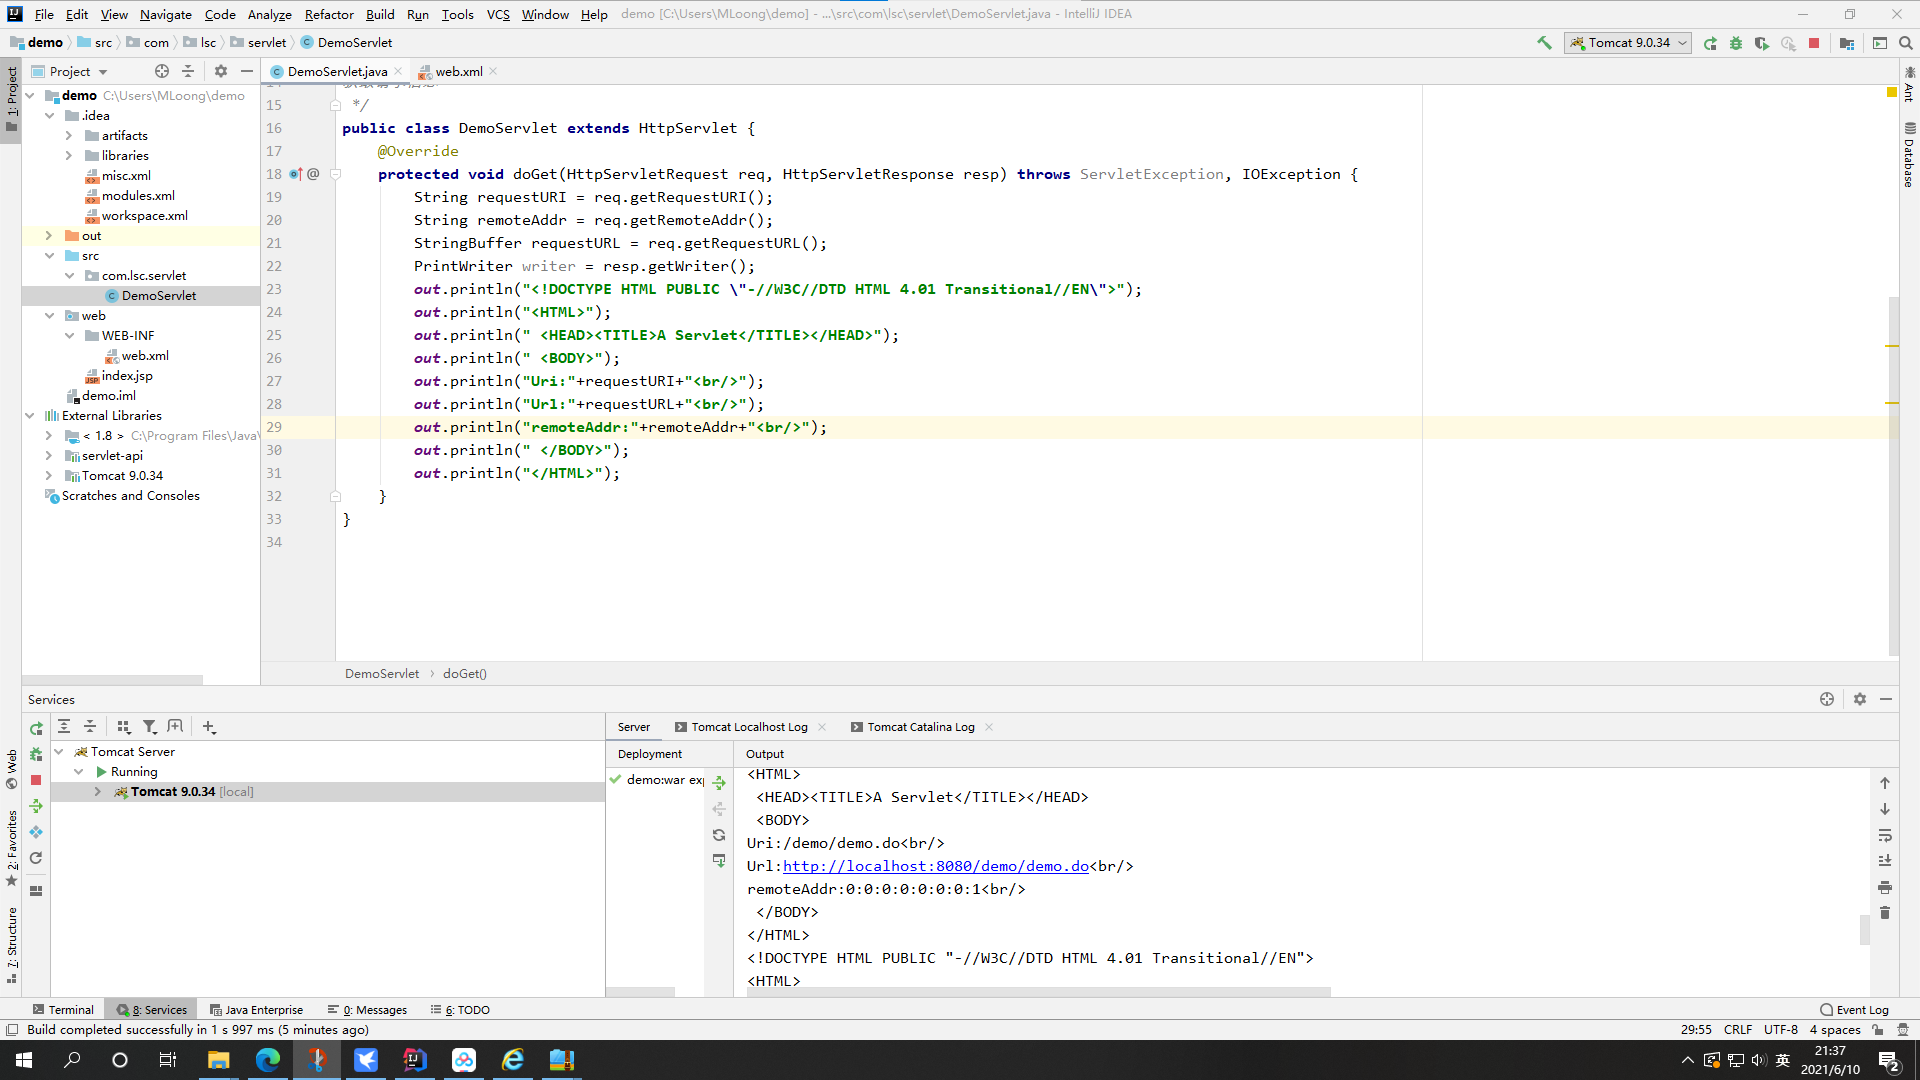
Task: Toggle read-only lock icon in the status bar
Action: (1878, 1029)
